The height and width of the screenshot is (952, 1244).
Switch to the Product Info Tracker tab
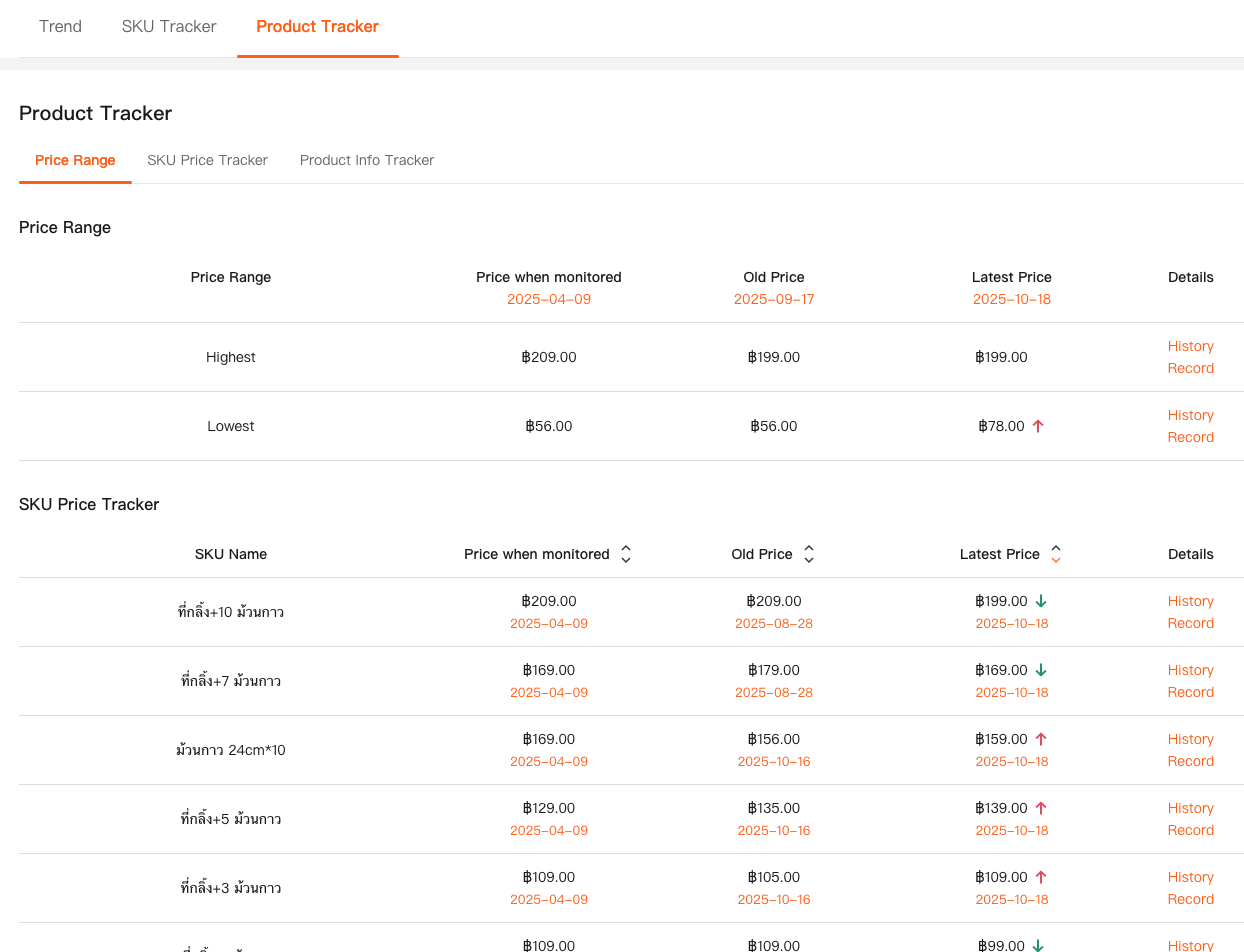click(367, 160)
